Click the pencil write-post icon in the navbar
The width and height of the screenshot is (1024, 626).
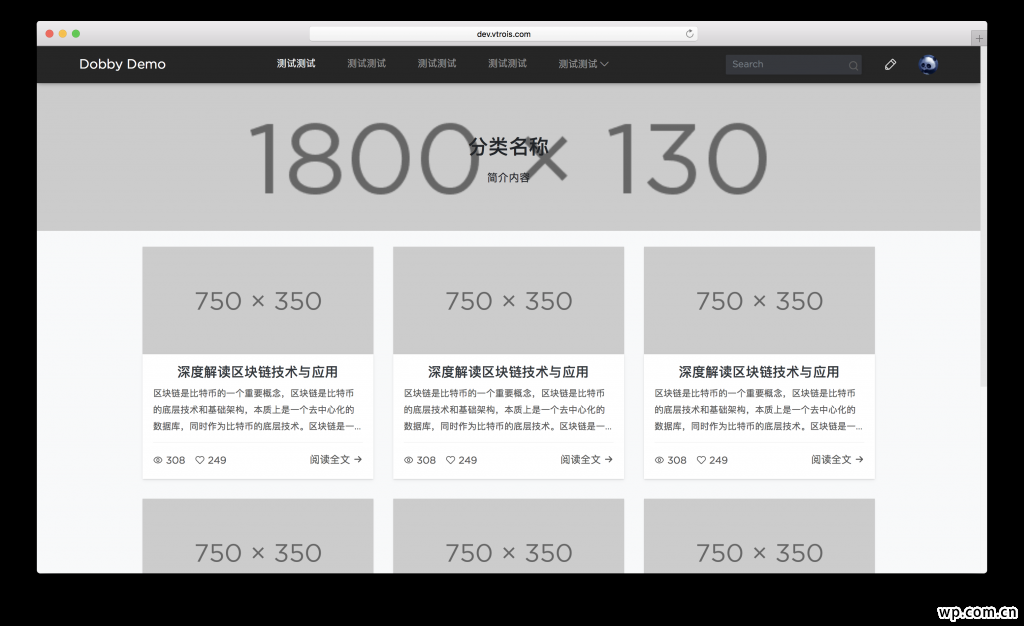[x=890, y=65]
